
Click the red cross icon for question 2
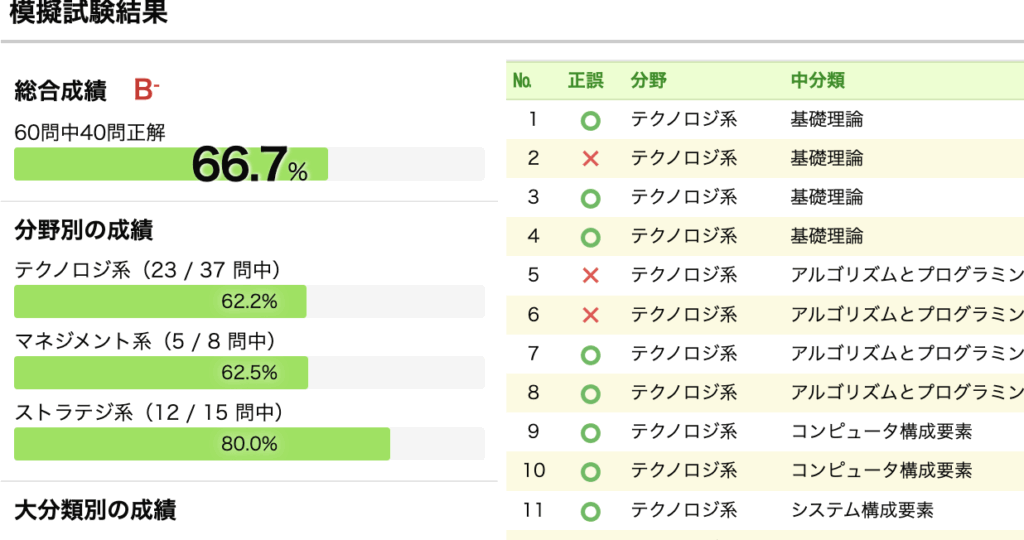click(590, 159)
